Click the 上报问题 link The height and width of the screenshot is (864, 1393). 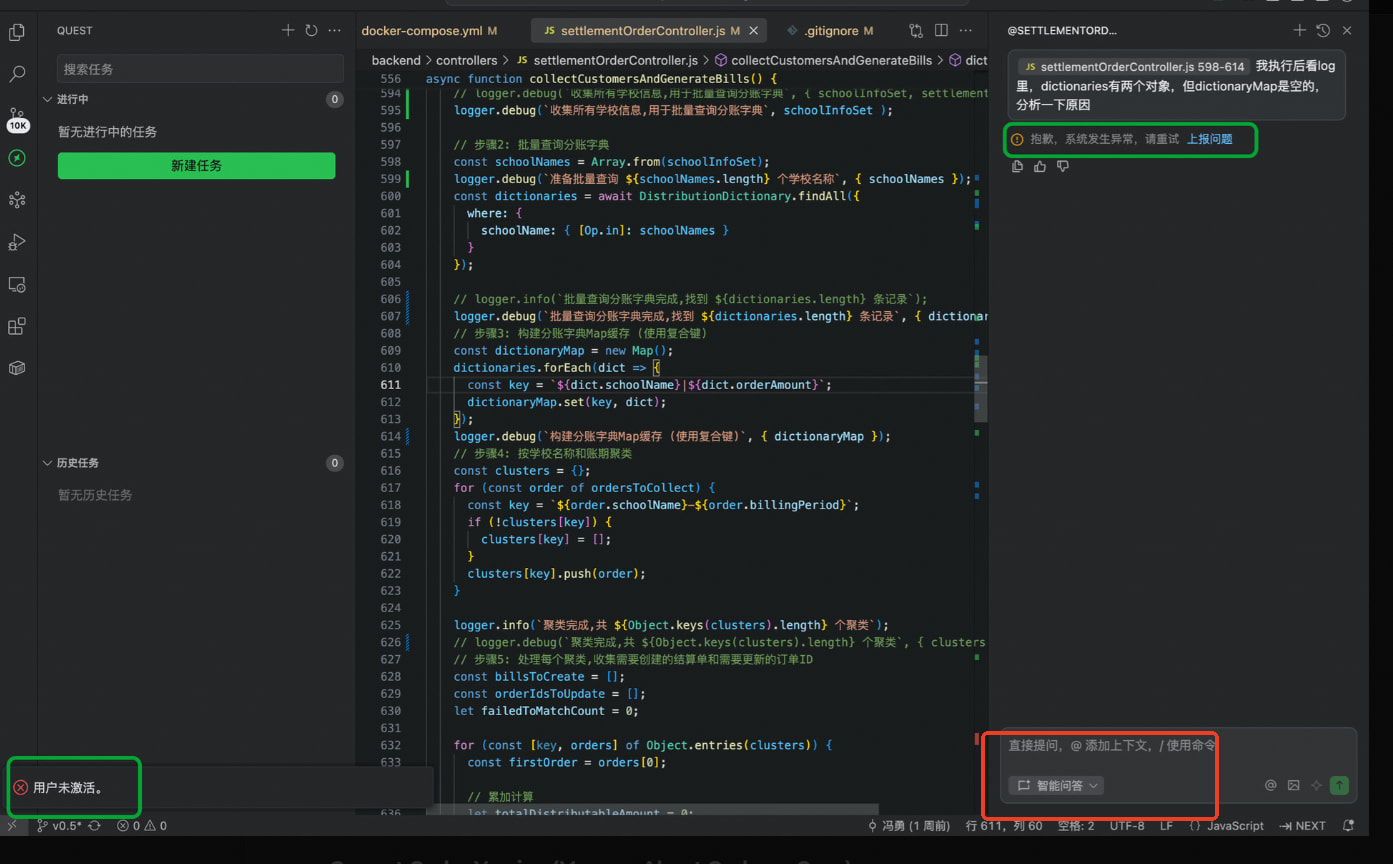(x=1209, y=139)
